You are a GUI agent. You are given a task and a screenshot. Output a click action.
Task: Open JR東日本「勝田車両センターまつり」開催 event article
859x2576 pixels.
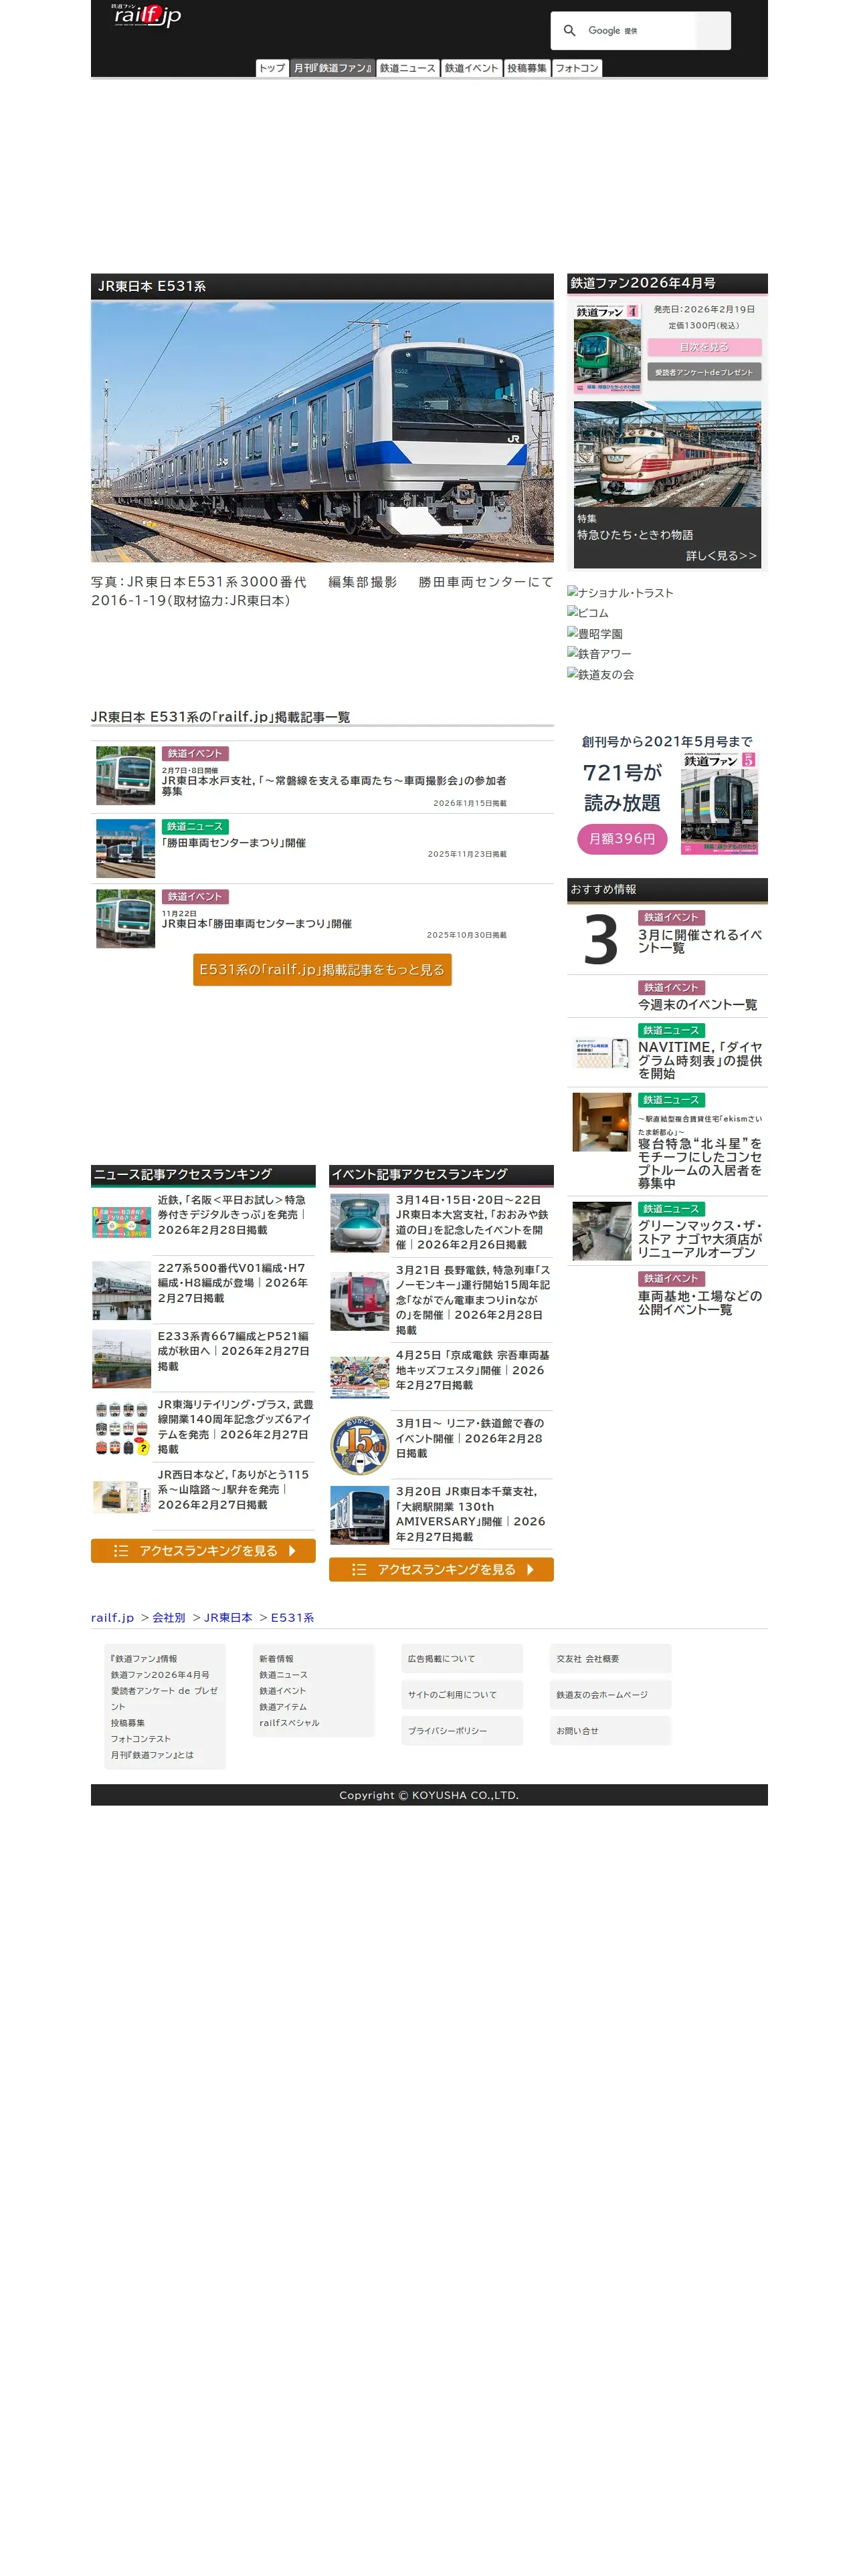(257, 924)
